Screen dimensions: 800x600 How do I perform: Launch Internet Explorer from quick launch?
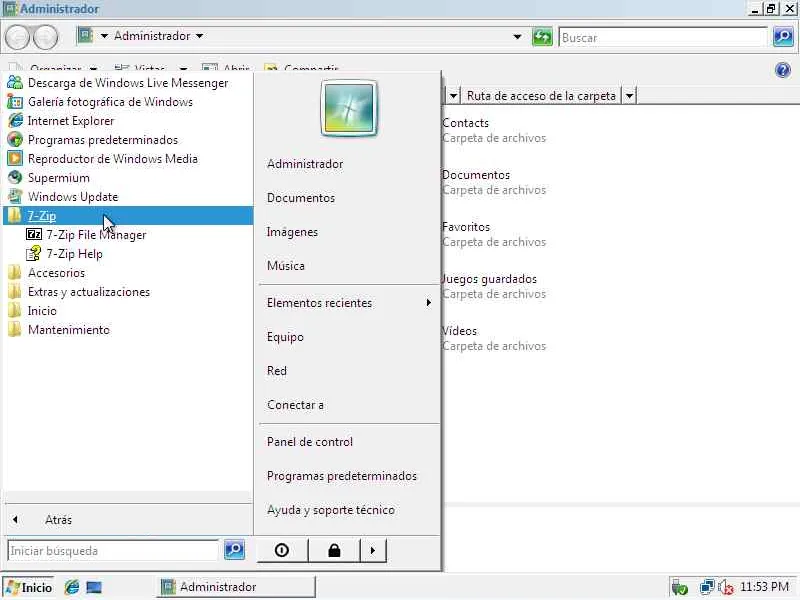tap(72, 587)
